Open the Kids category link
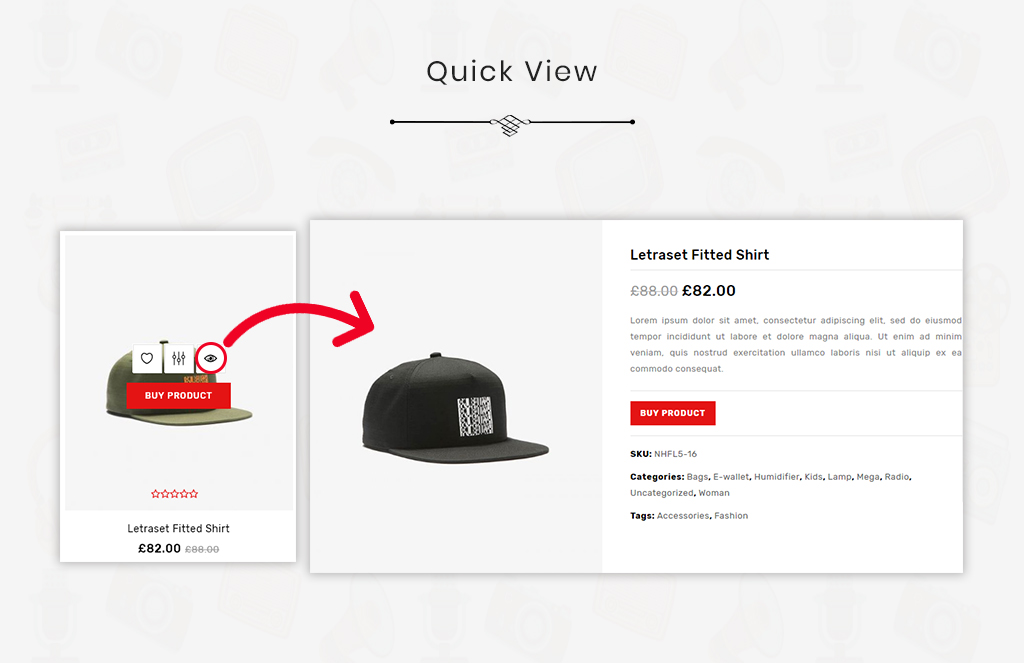Image resolution: width=1024 pixels, height=663 pixels. click(x=813, y=477)
